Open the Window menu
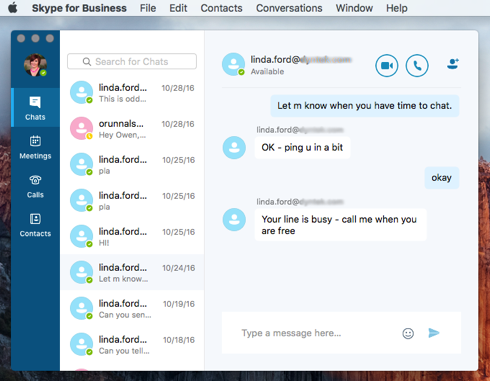The width and height of the screenshot is (490, 381). (354, 8)
